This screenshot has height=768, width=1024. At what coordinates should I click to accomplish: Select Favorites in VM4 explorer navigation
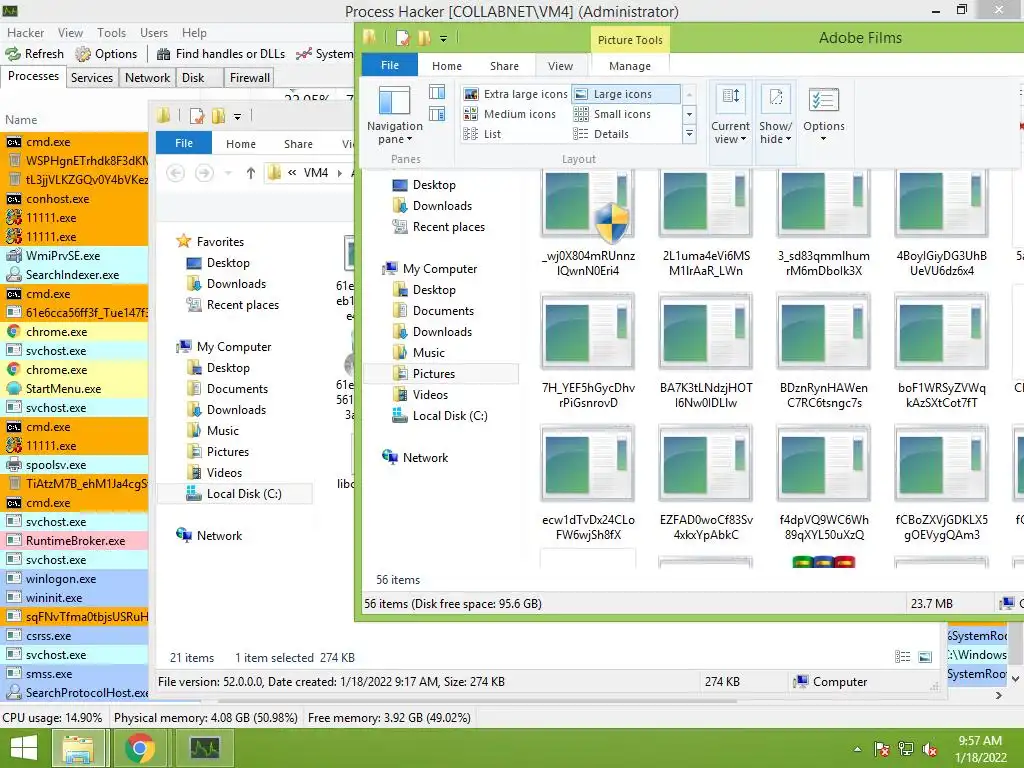point(210,242)
